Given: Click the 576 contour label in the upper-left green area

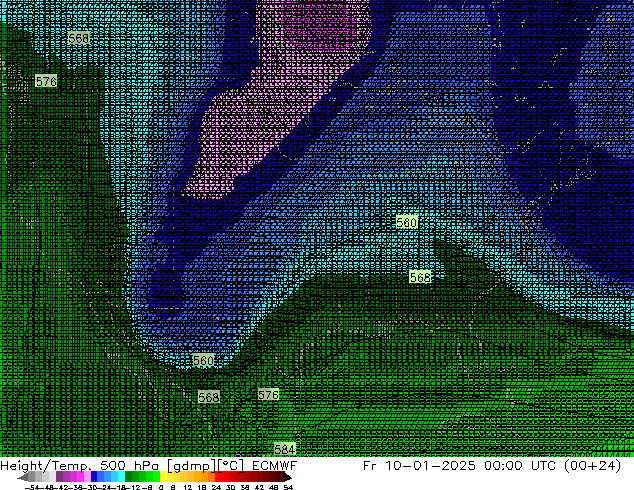Looking at the screenshot, I should pyautogui.click(x=46, y=81).
